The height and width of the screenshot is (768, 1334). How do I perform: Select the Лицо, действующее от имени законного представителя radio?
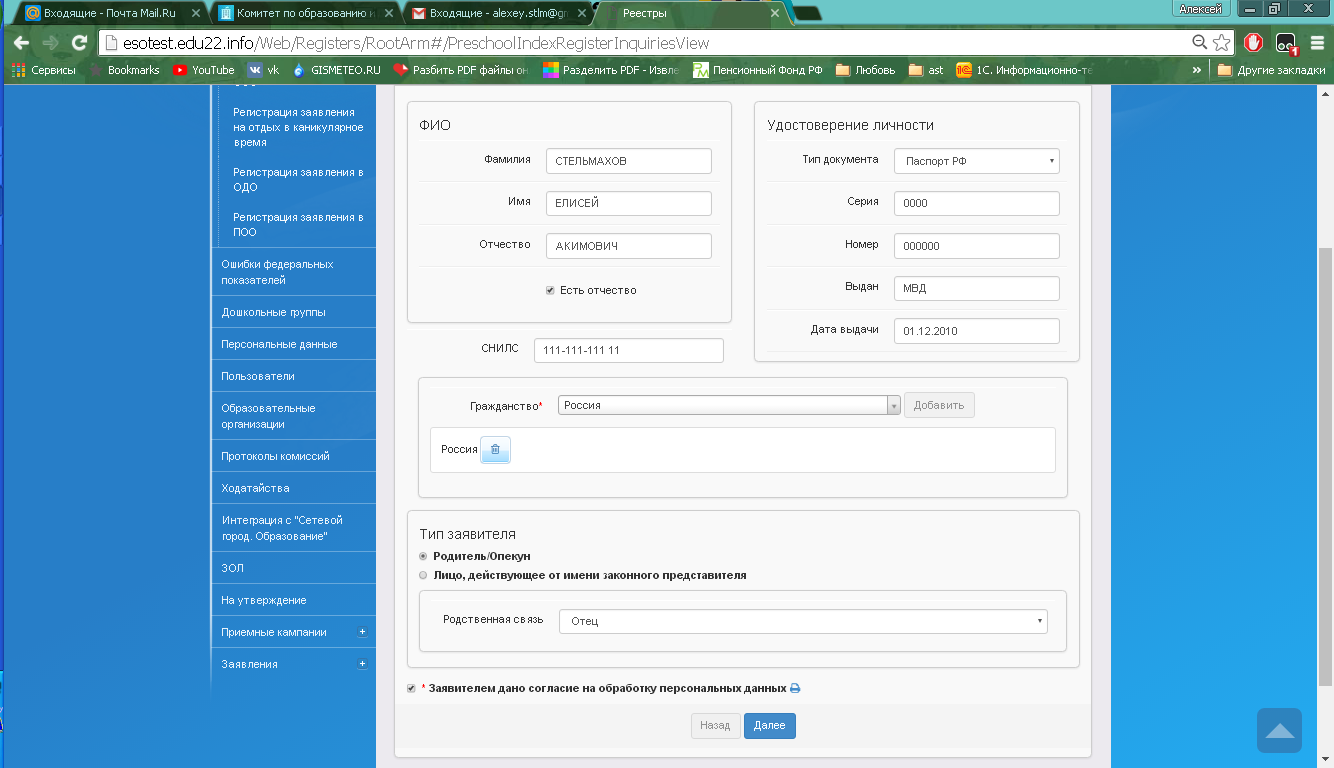[x=424, y=575]
